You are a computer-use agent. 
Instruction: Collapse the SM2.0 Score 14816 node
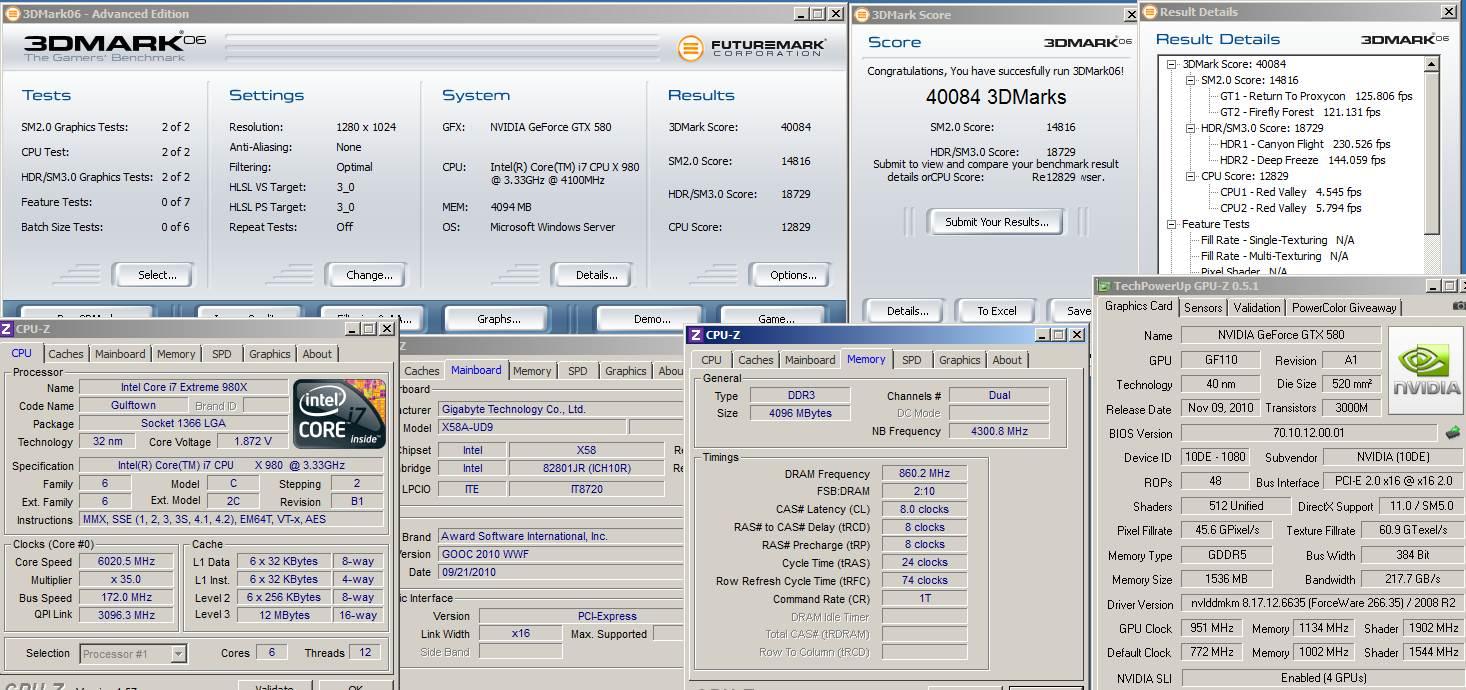(1191, 80)
